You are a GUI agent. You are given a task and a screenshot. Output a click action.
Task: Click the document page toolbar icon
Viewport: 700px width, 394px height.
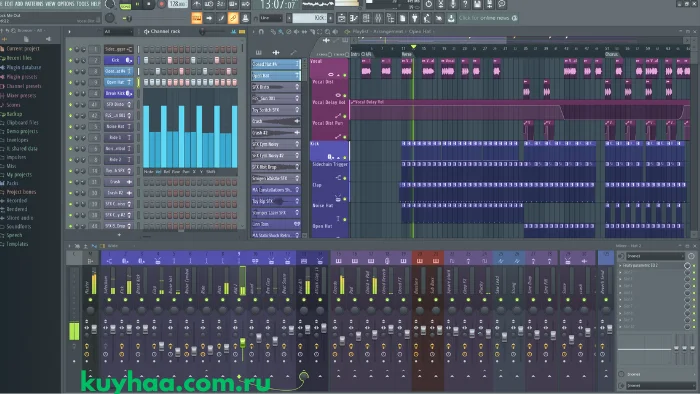point(402,18)
